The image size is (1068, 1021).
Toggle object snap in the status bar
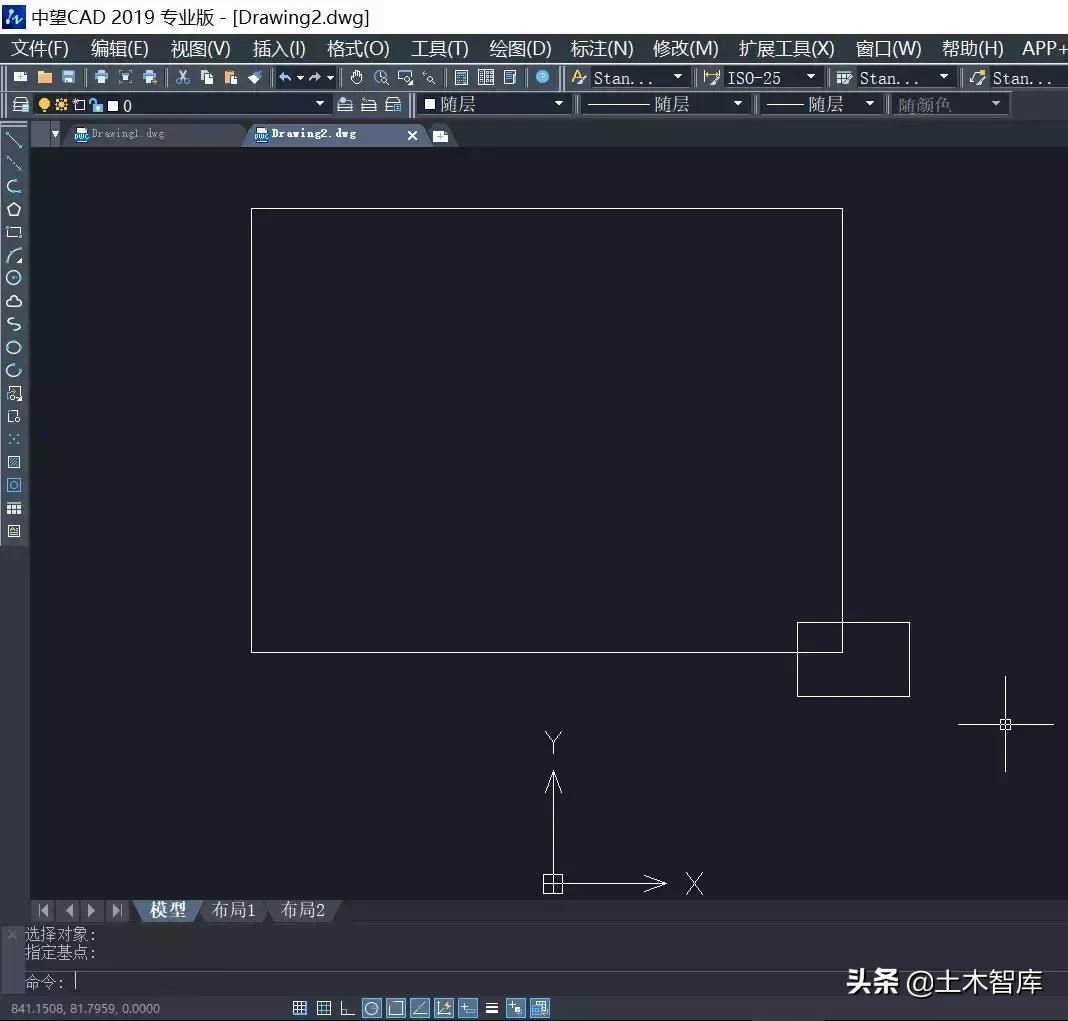(x=396, y=1008)
